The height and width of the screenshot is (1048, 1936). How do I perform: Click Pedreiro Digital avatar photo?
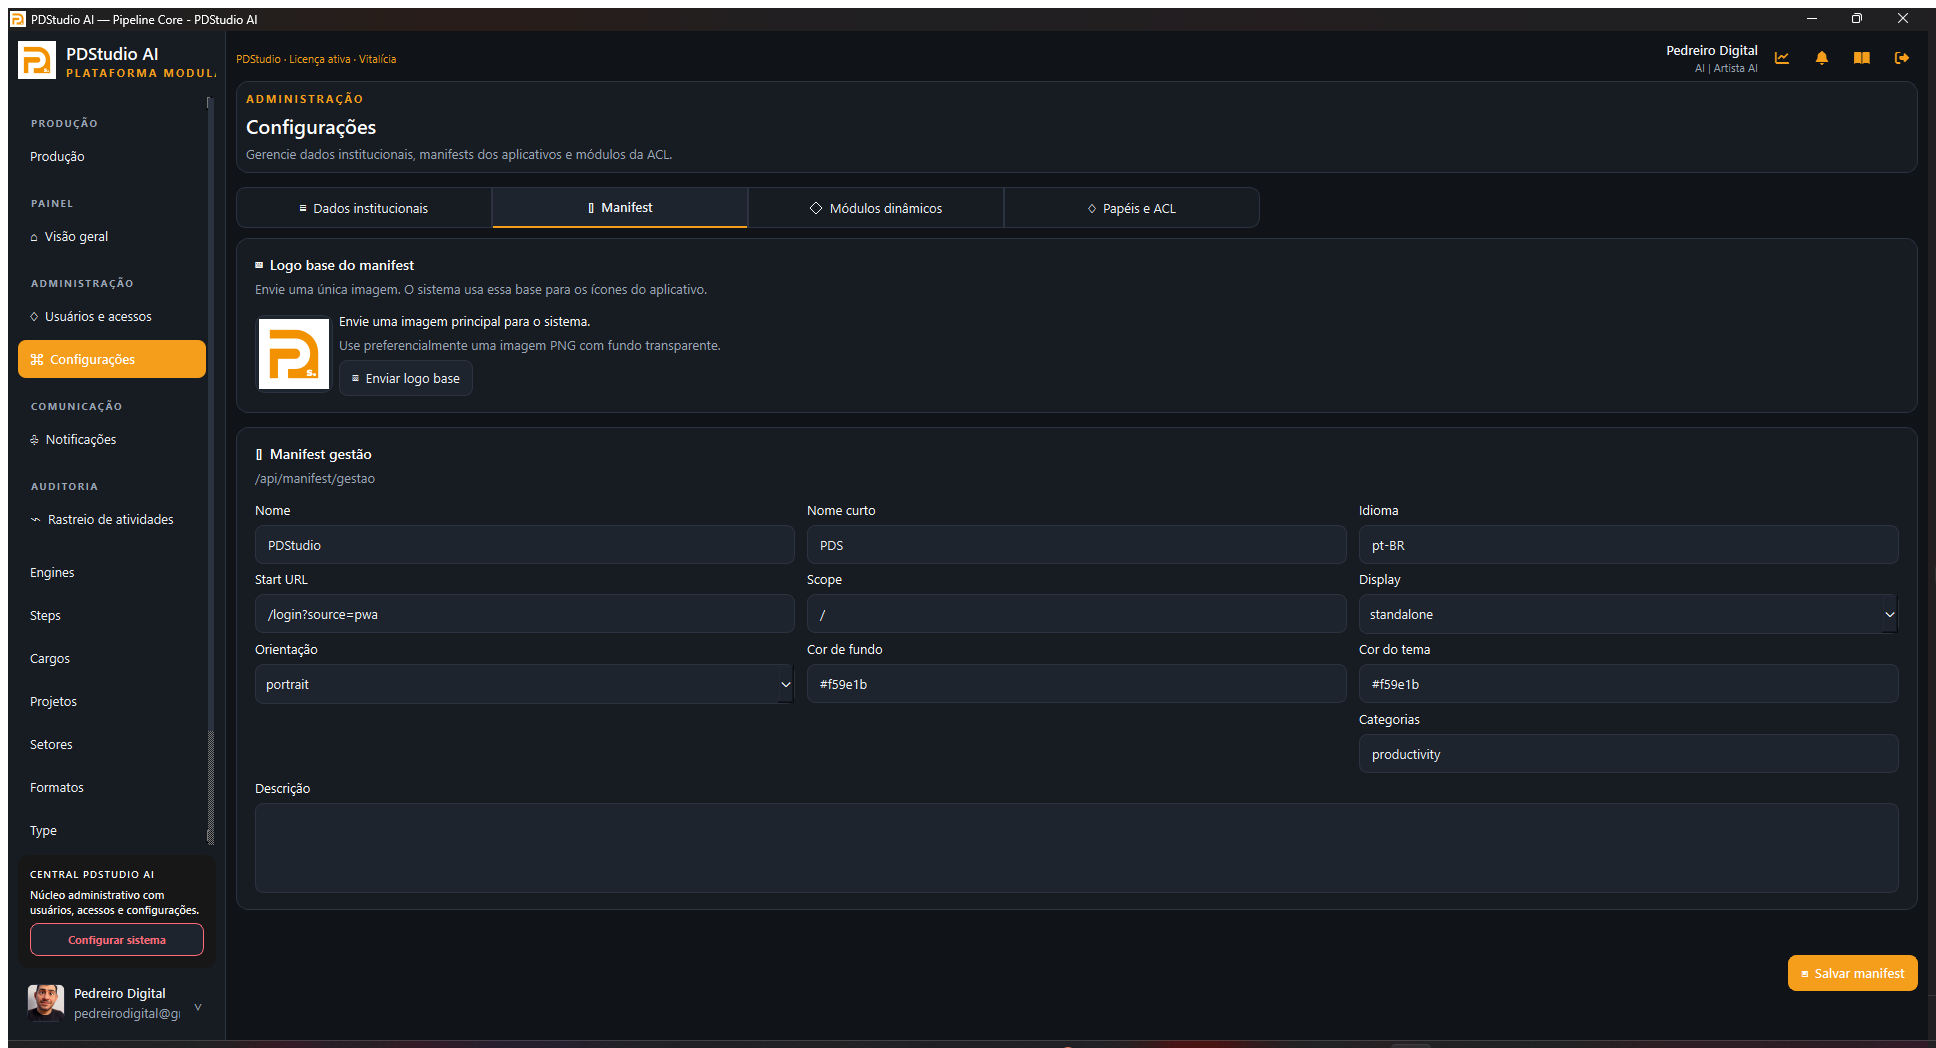pyautogui.click(x=46, y=1002)
